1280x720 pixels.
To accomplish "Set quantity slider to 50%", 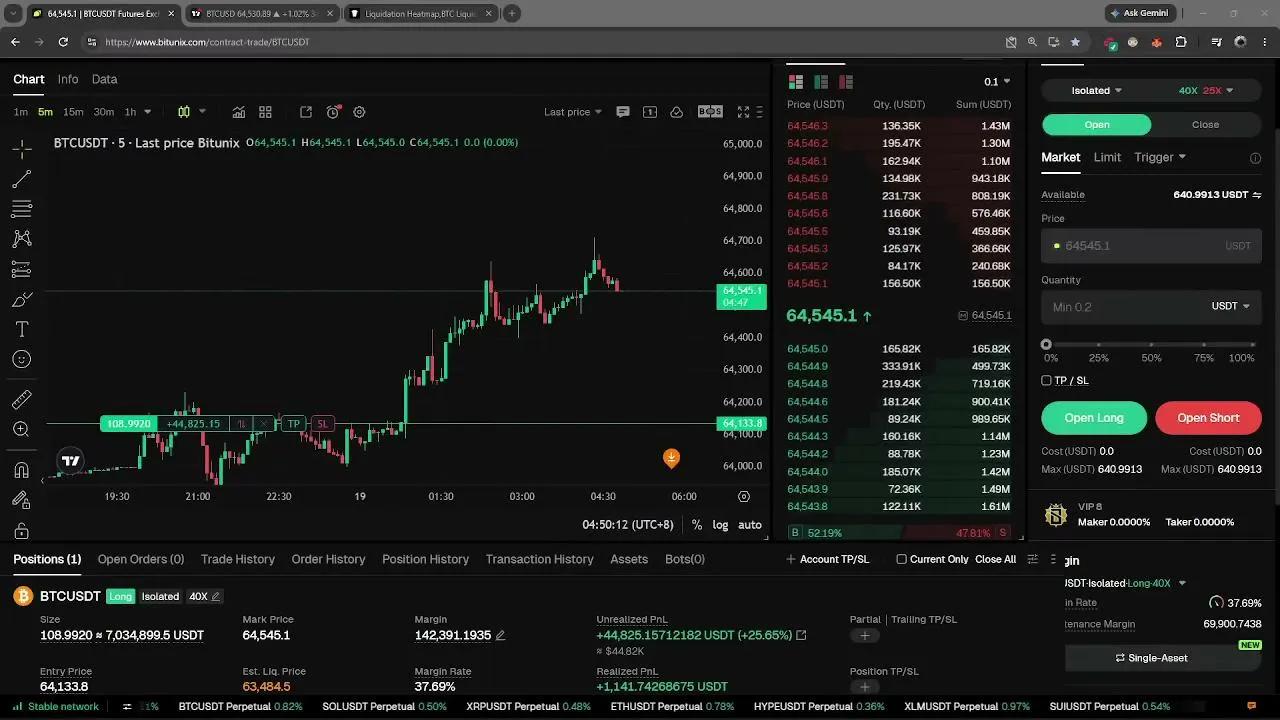I will coord(1151,344).
